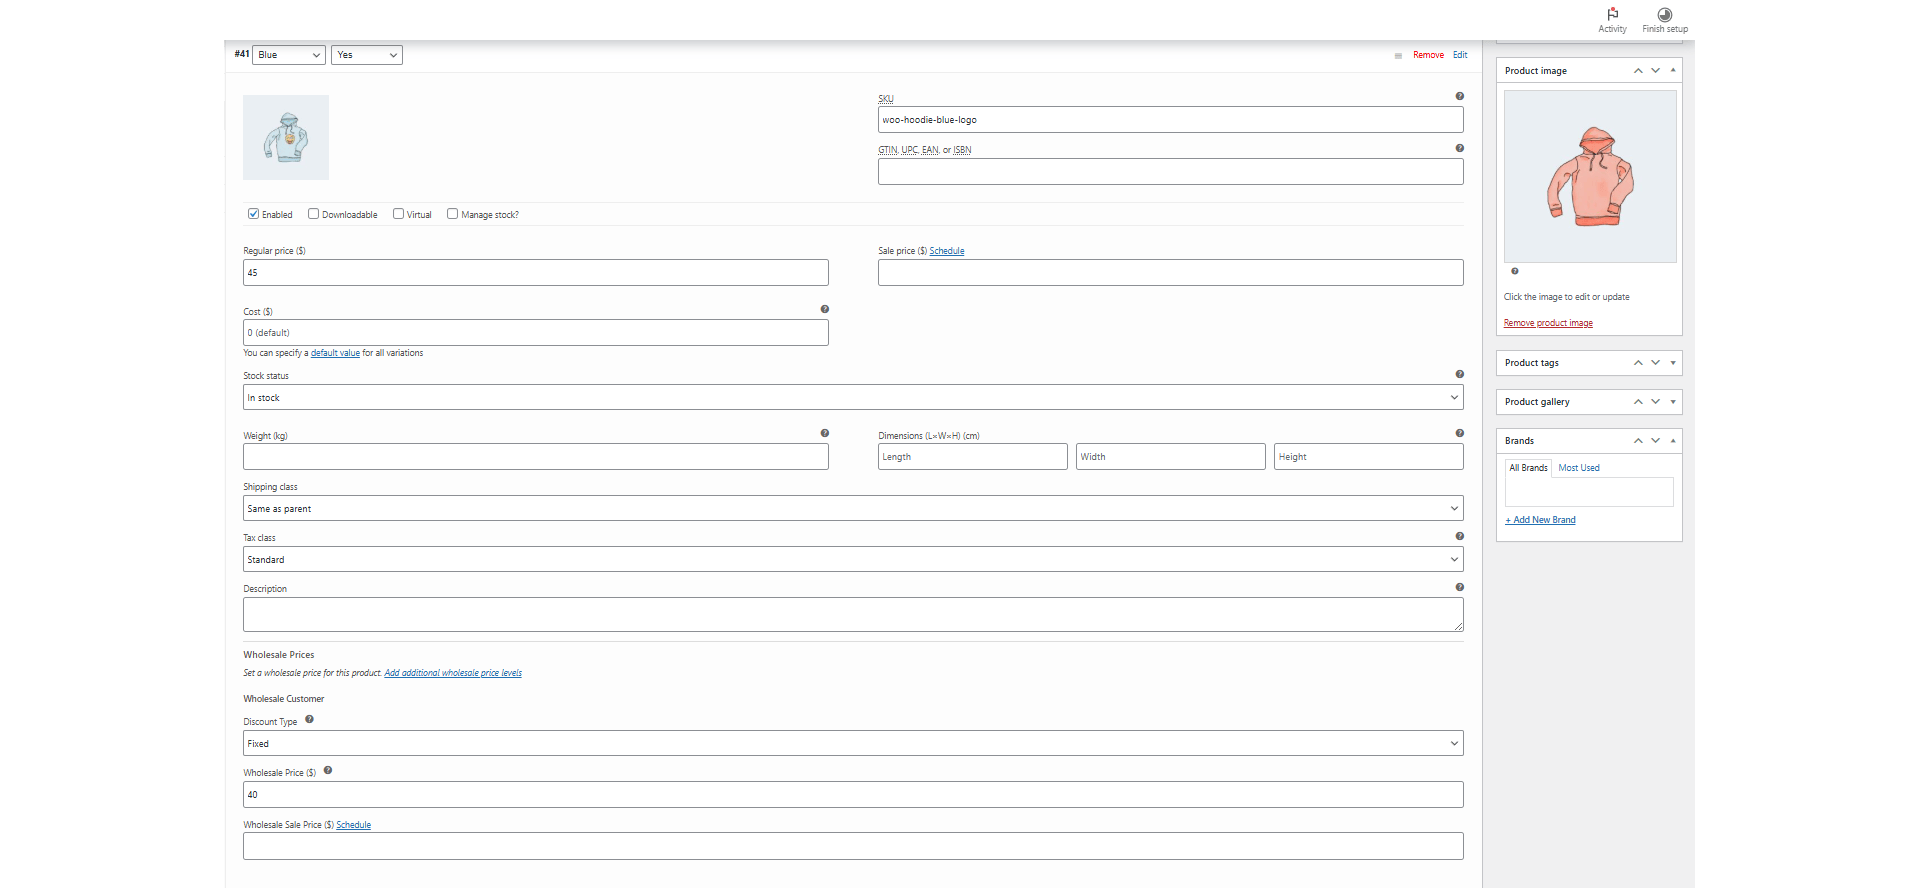Click the Width dimension field
1920x888 pixels.
tap(1171, 457)
